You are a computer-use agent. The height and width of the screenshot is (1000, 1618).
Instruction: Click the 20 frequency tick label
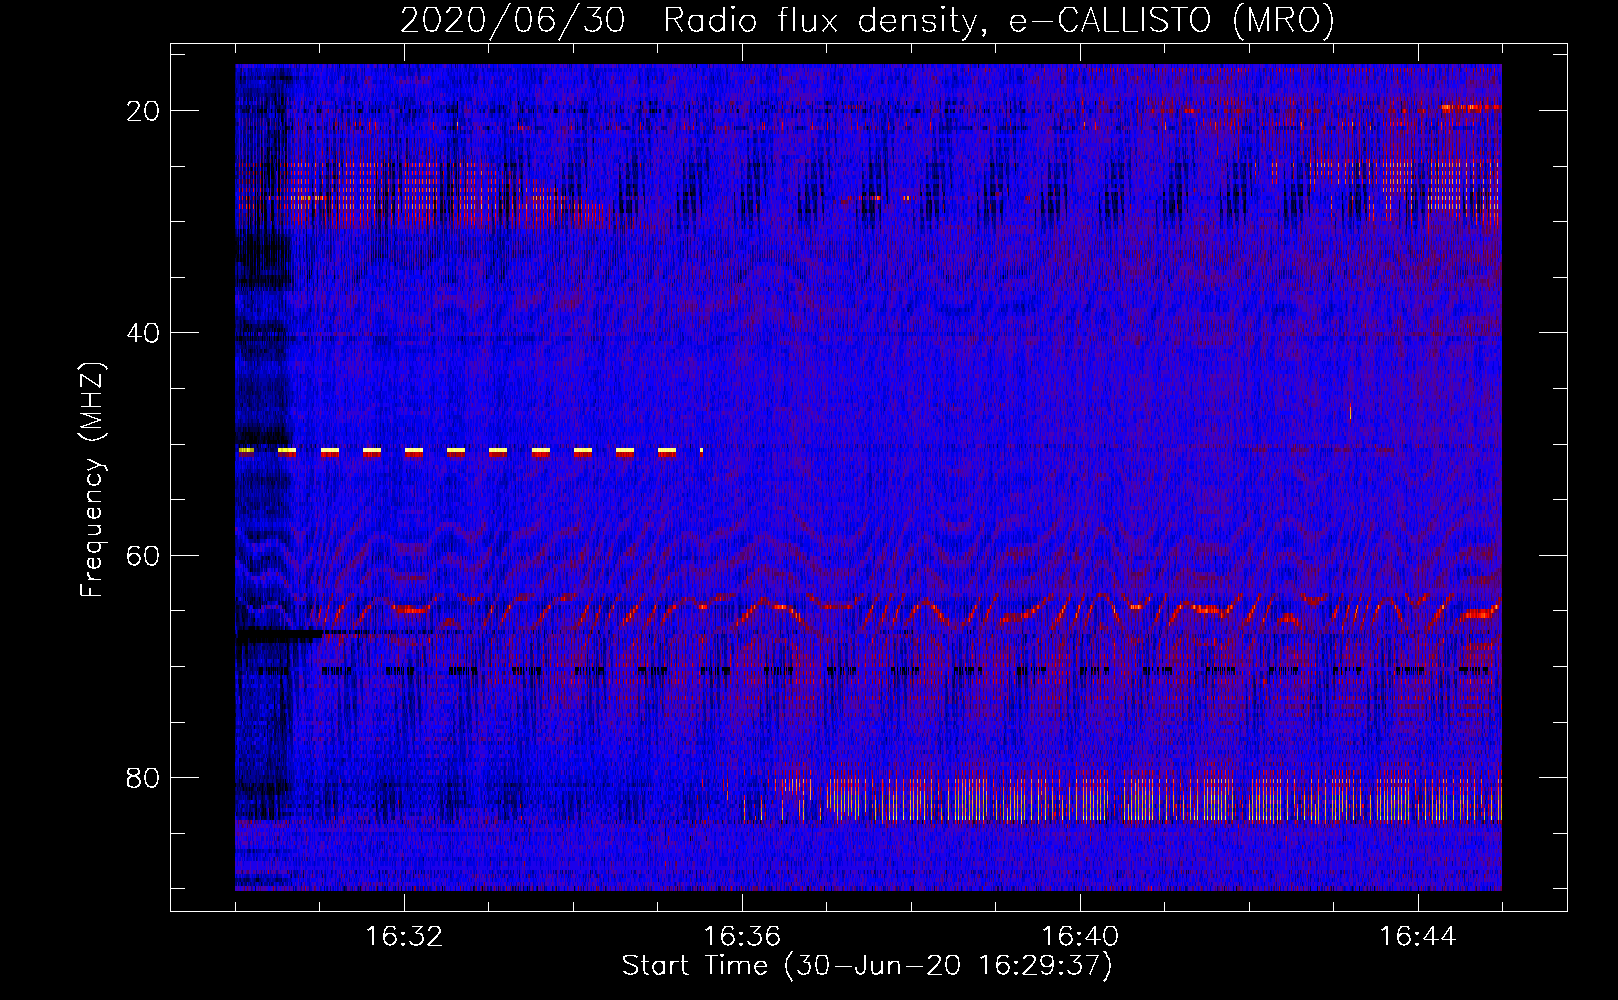coord(143,111)
